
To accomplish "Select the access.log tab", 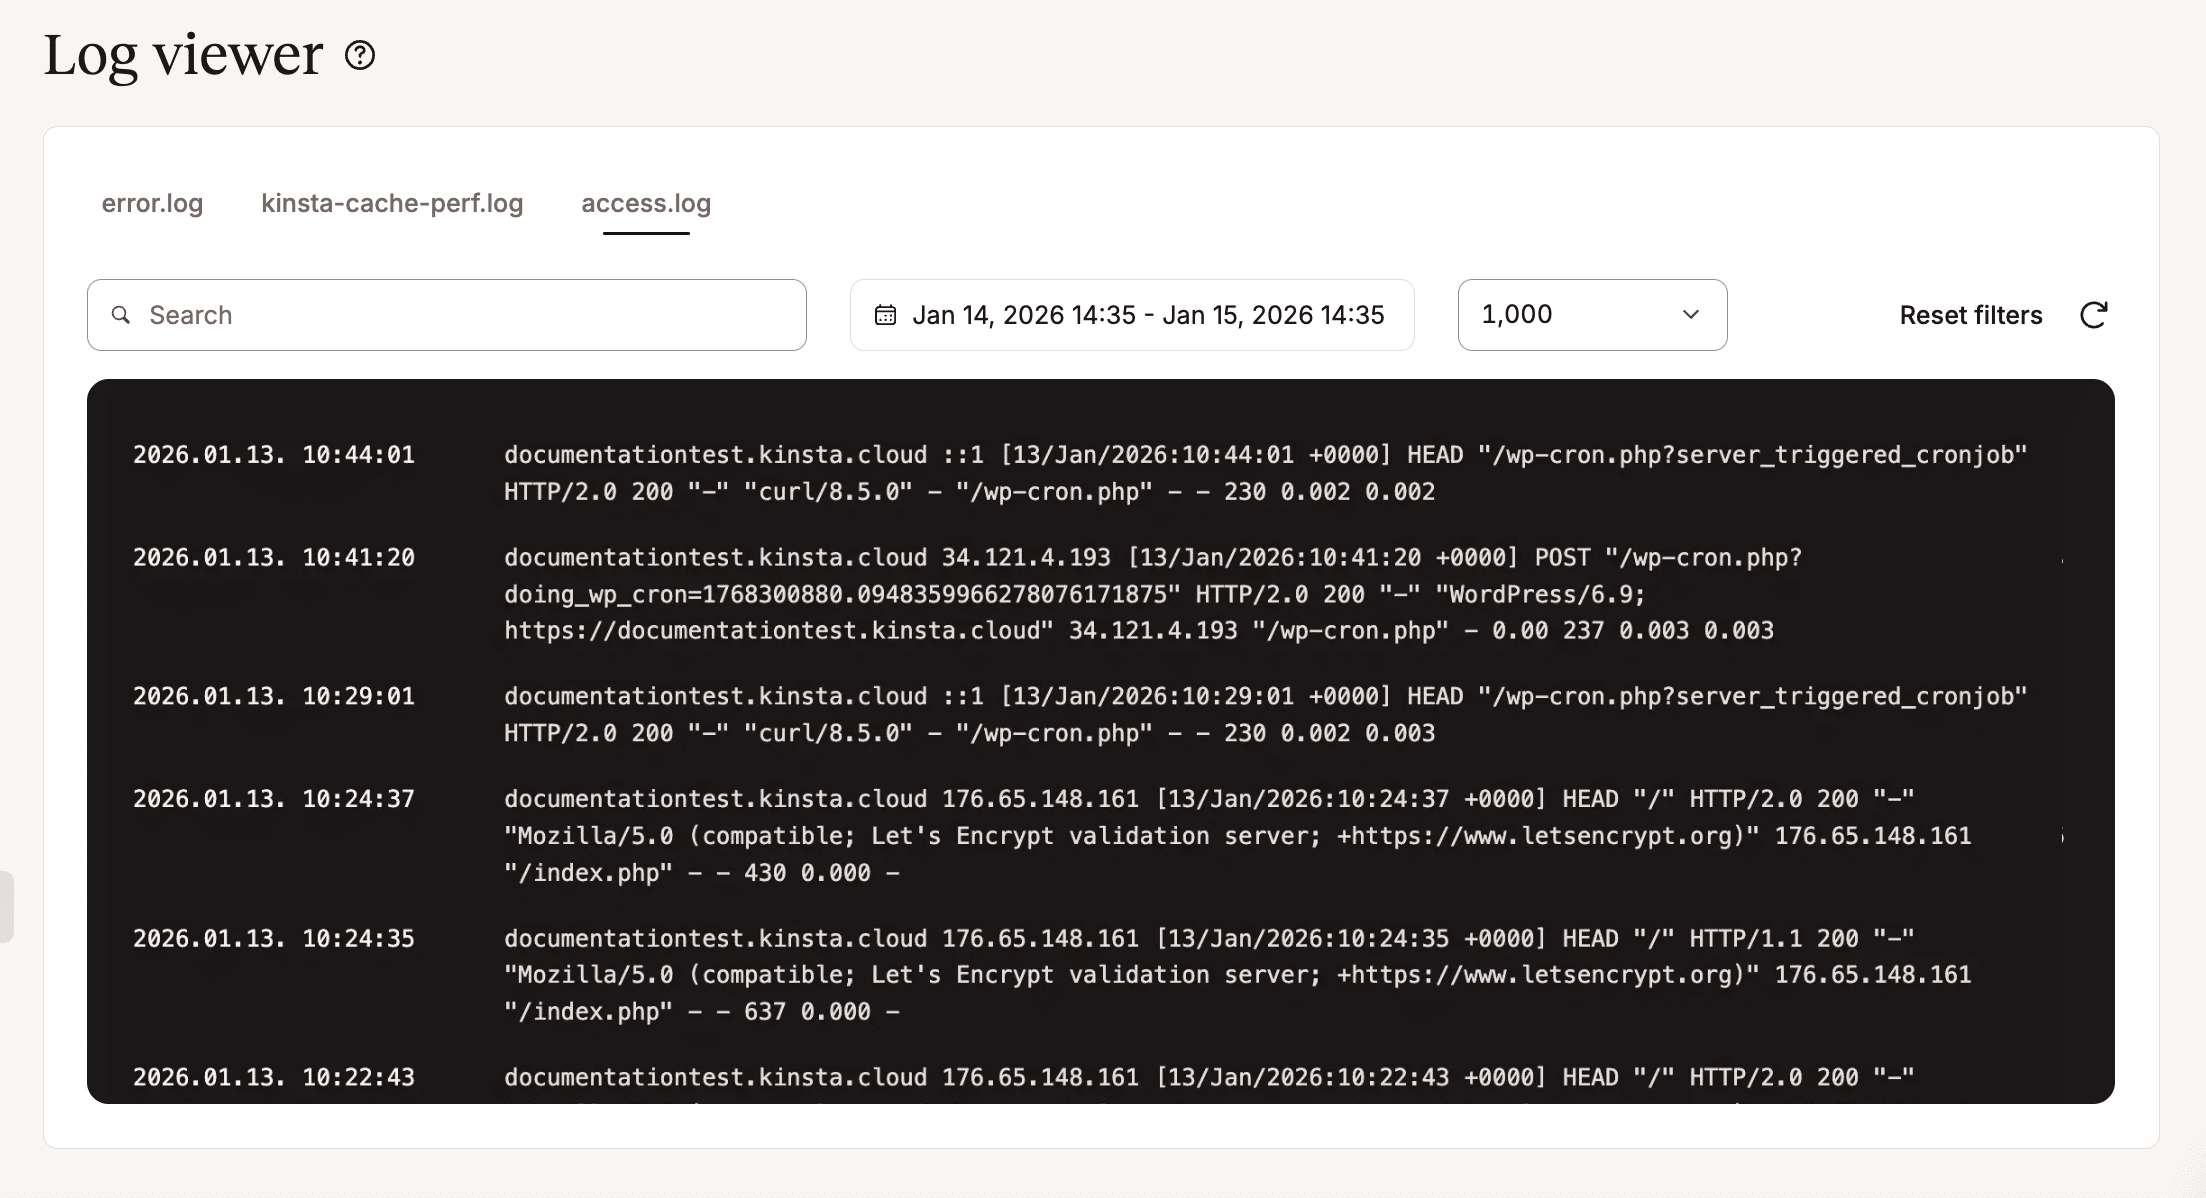I will pos(645,203).
